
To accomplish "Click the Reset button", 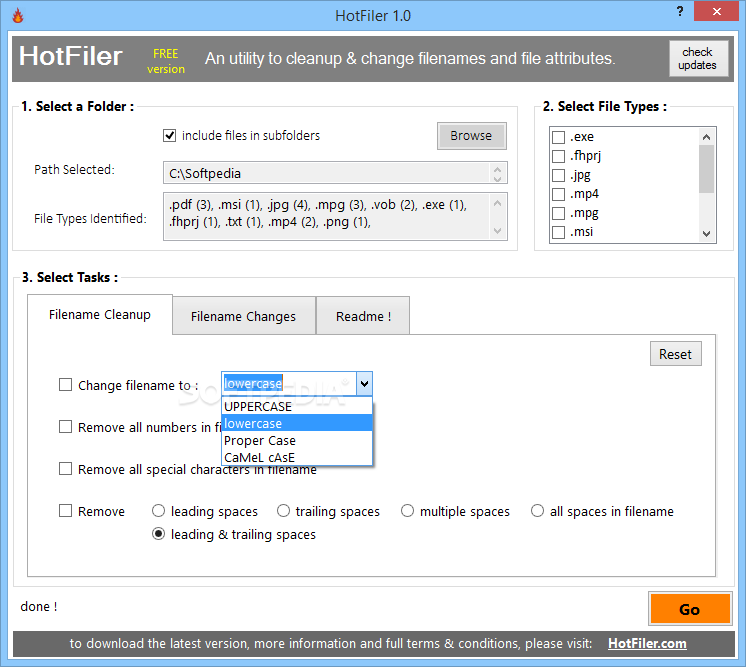I will 675,354.
